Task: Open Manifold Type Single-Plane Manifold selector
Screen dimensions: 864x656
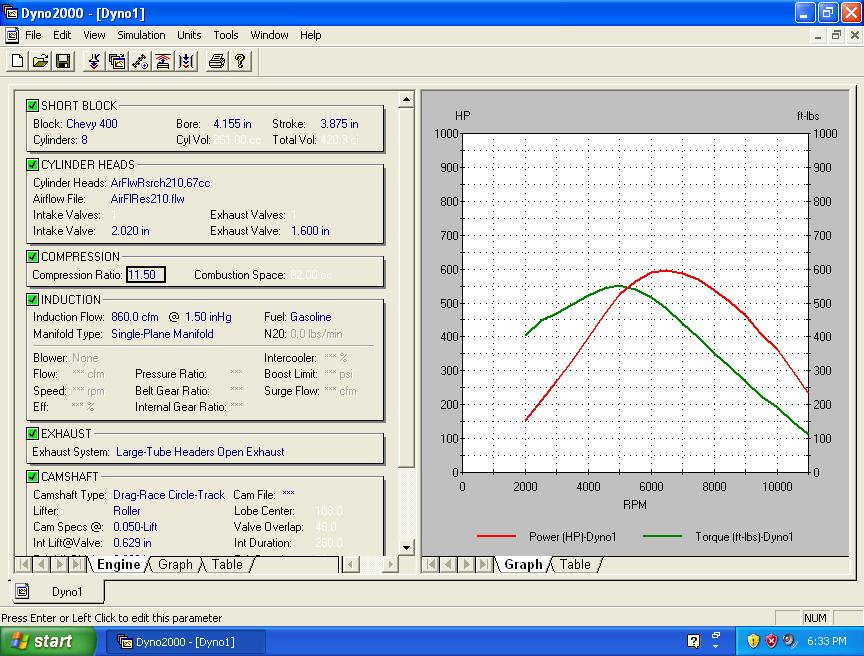Action: click(162, 334)
